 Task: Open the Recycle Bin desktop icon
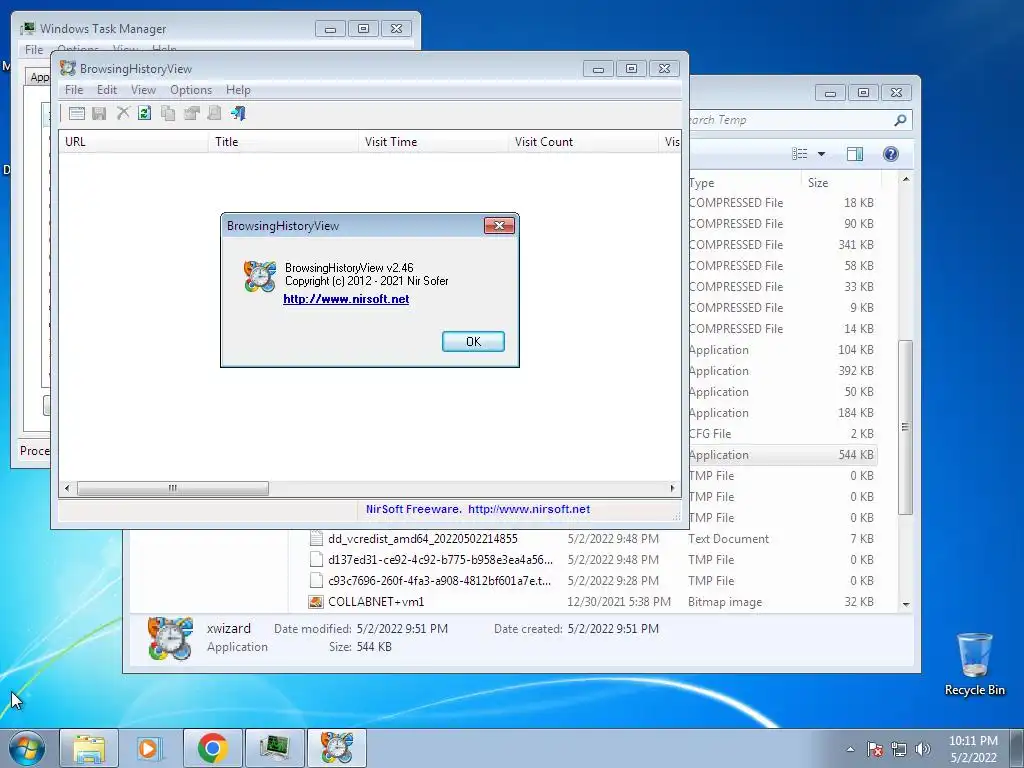point(974,664)
